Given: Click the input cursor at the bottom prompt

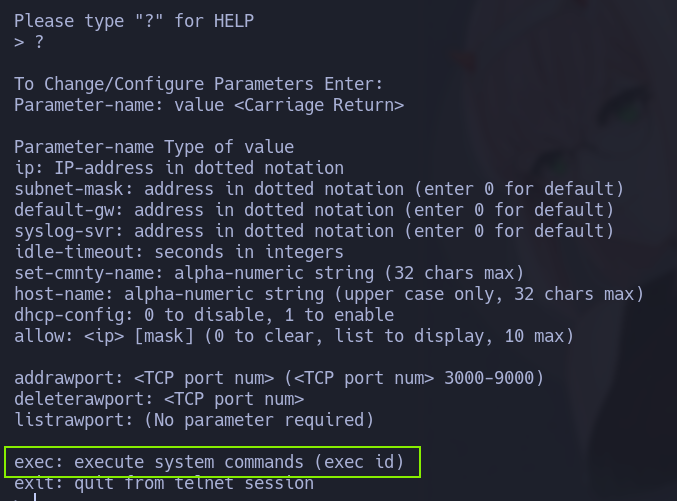Looking at the screenshot, I should tap(33, 497).
